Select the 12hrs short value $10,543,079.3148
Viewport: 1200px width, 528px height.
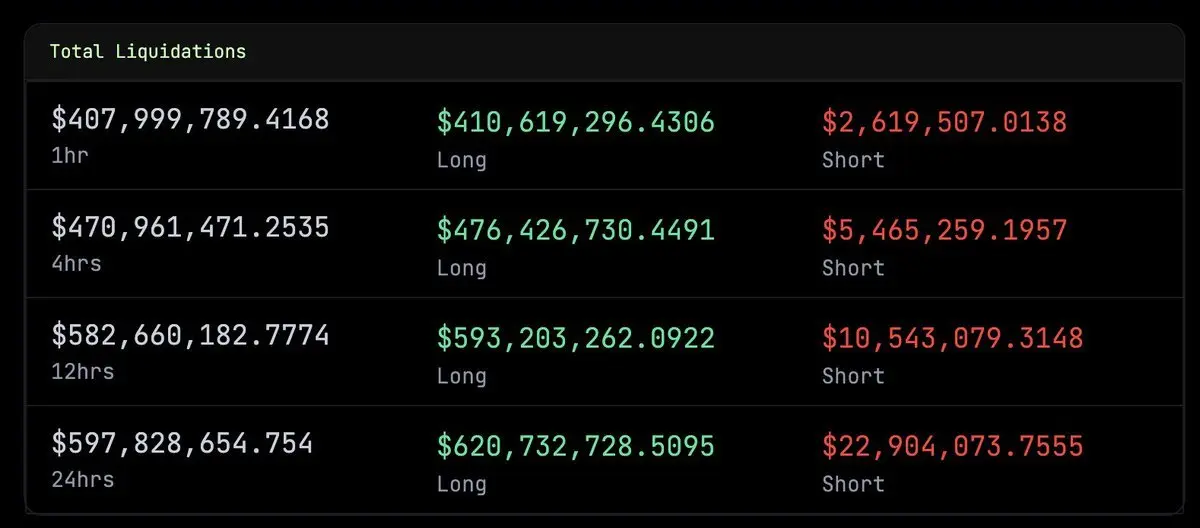tap(953, 339)
